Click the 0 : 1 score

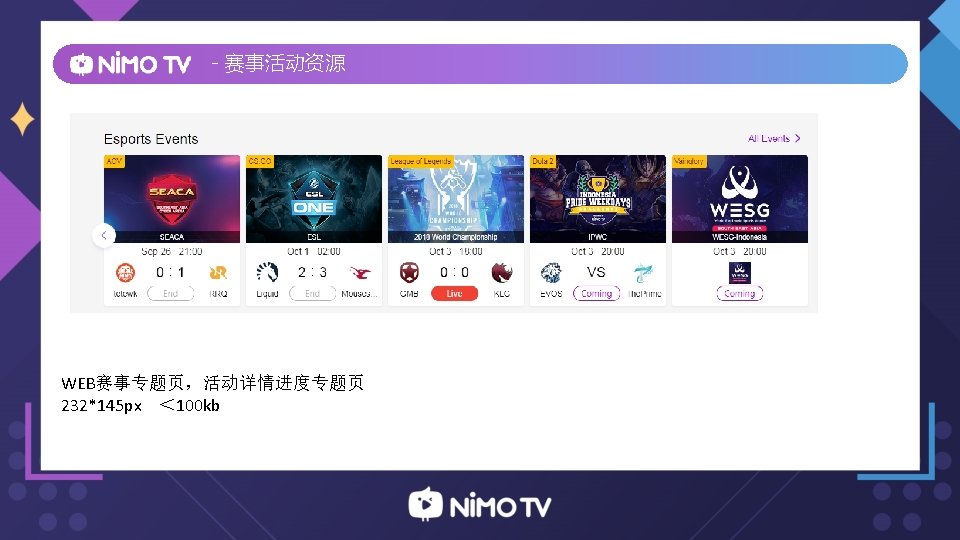coord(170,272)
